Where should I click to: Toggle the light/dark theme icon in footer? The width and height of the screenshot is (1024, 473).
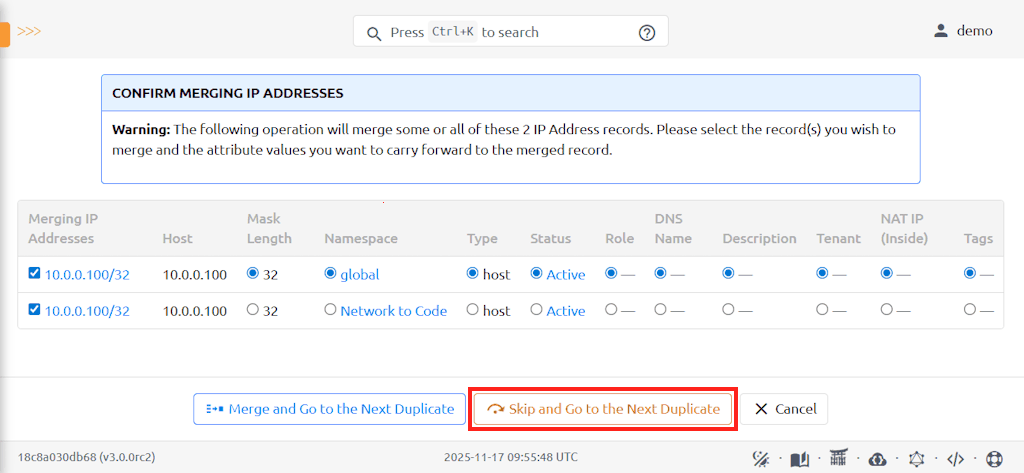click(760, 459)
